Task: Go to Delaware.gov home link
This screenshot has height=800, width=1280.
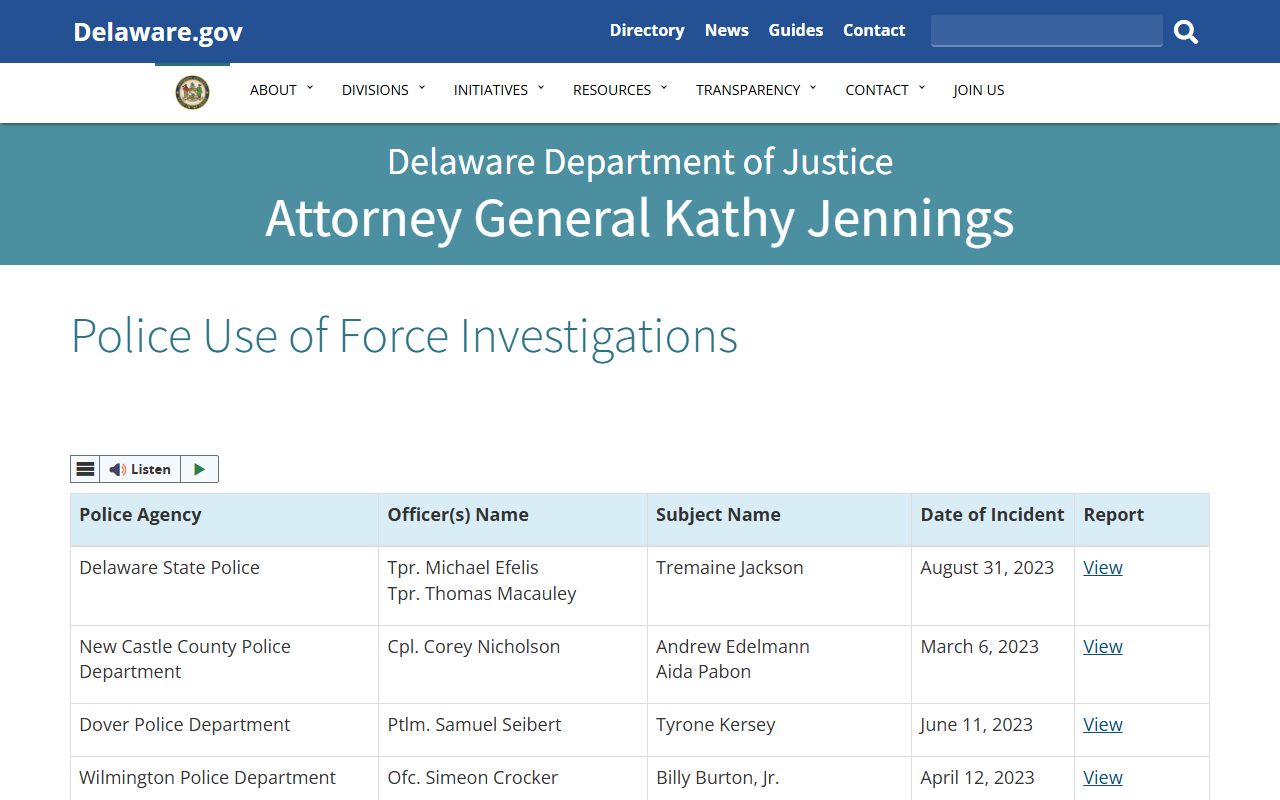Action: pos(158,32)
